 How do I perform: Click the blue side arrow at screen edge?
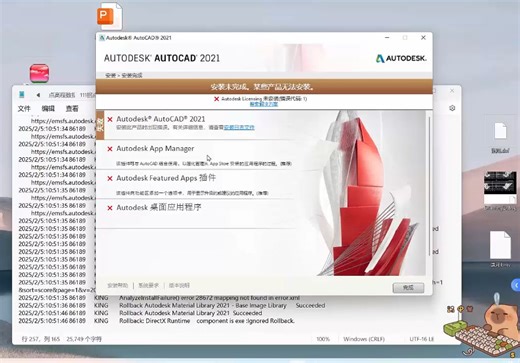tap(516, 285)
